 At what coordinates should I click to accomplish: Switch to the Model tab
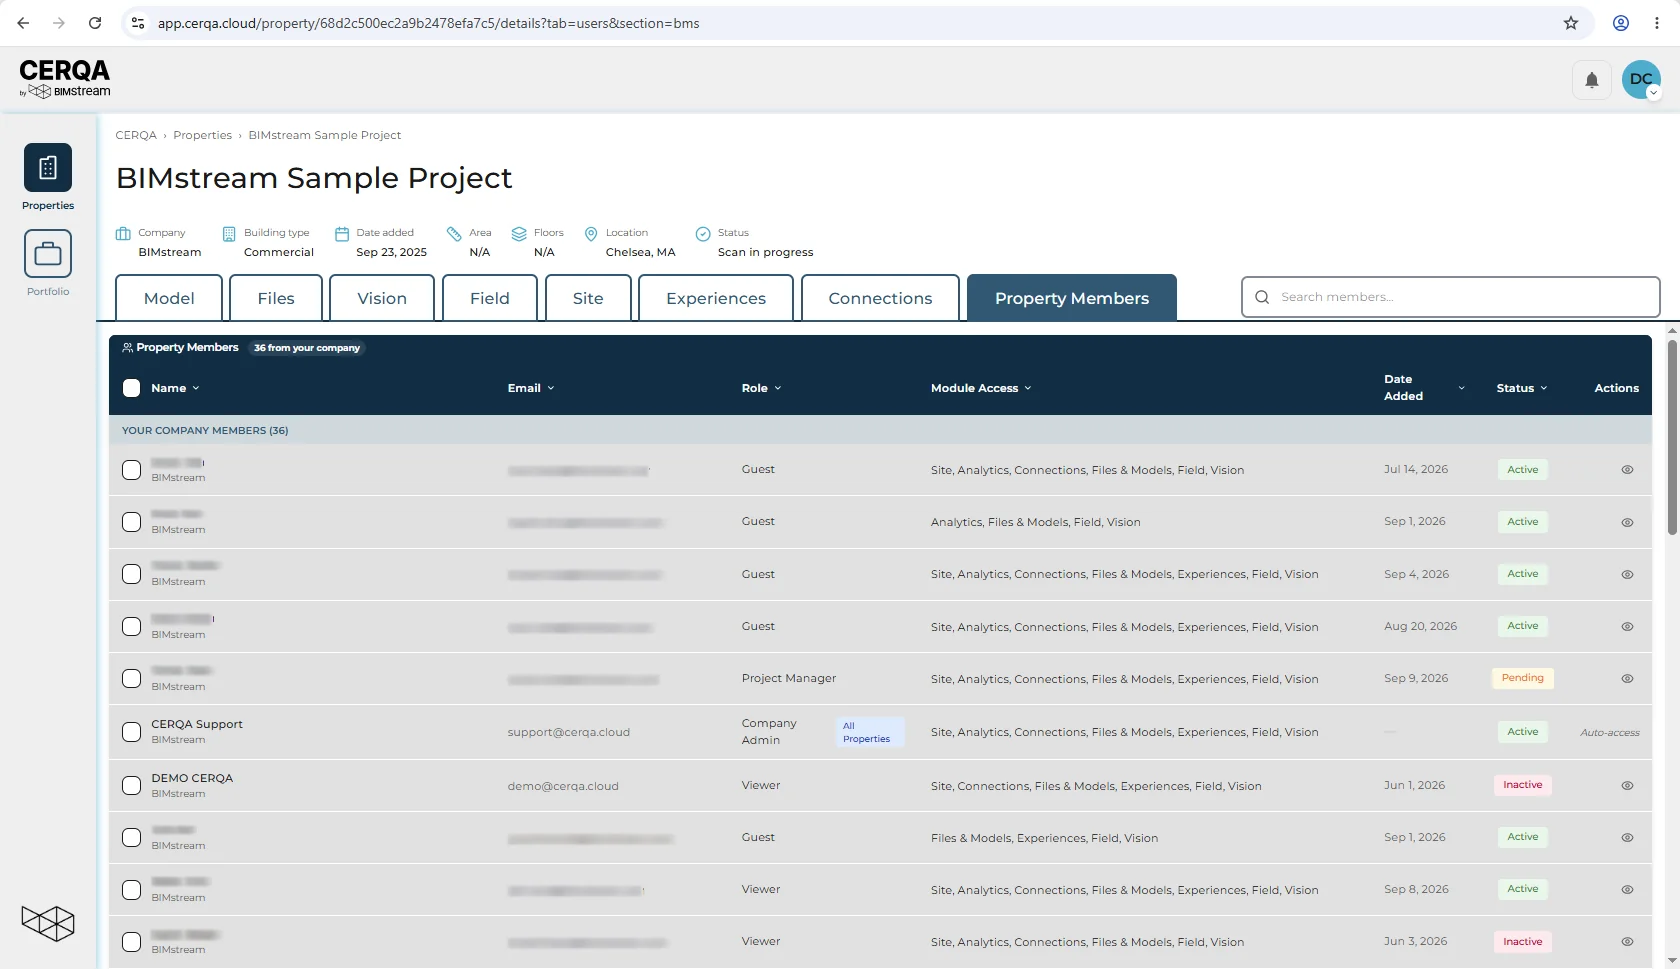pos(169,298)
